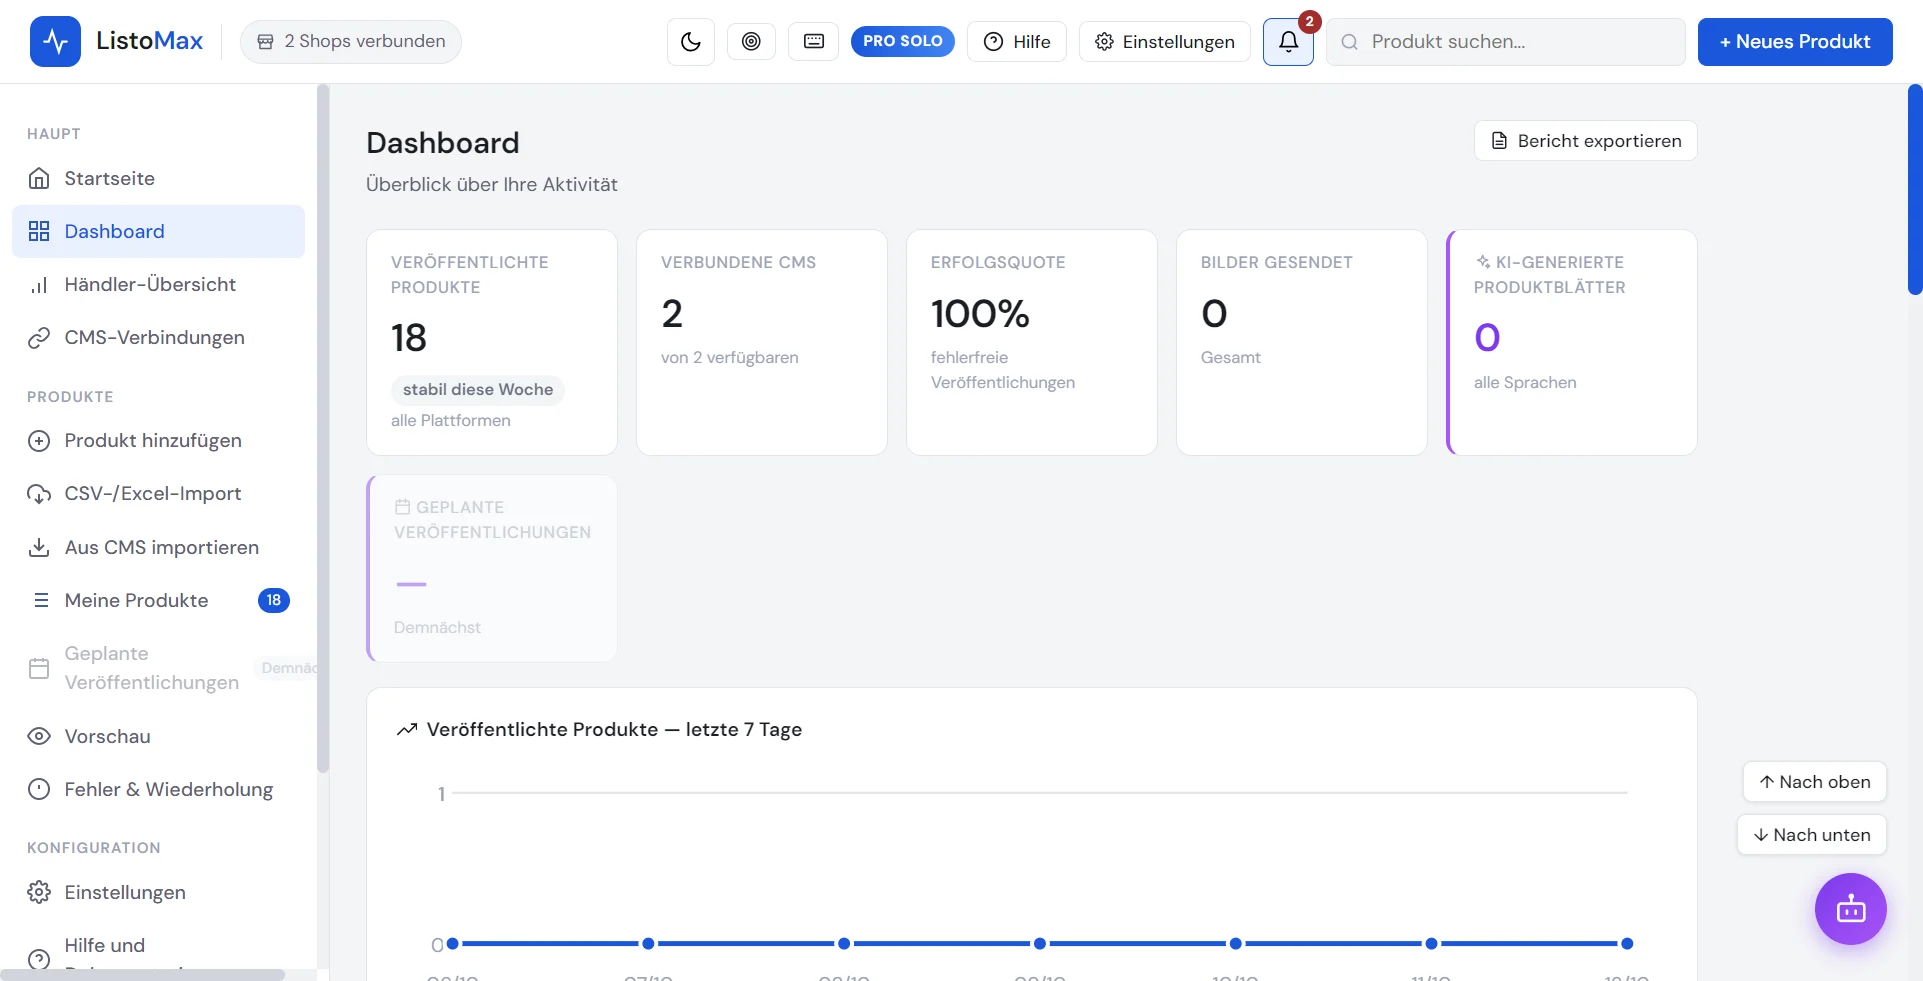Click the Nach unten button
This screenshot has height=981, width=1923.
[x=1811, y=835]
